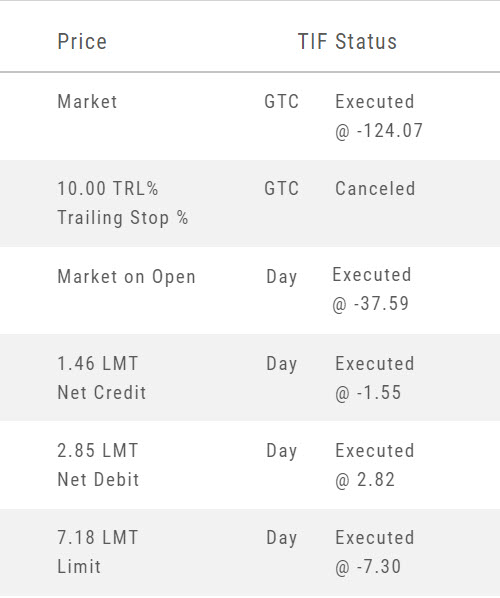The width and height of the screenshot is (500, 598).
Task: Select the 1.46 LMT order row
Action: 250,378
